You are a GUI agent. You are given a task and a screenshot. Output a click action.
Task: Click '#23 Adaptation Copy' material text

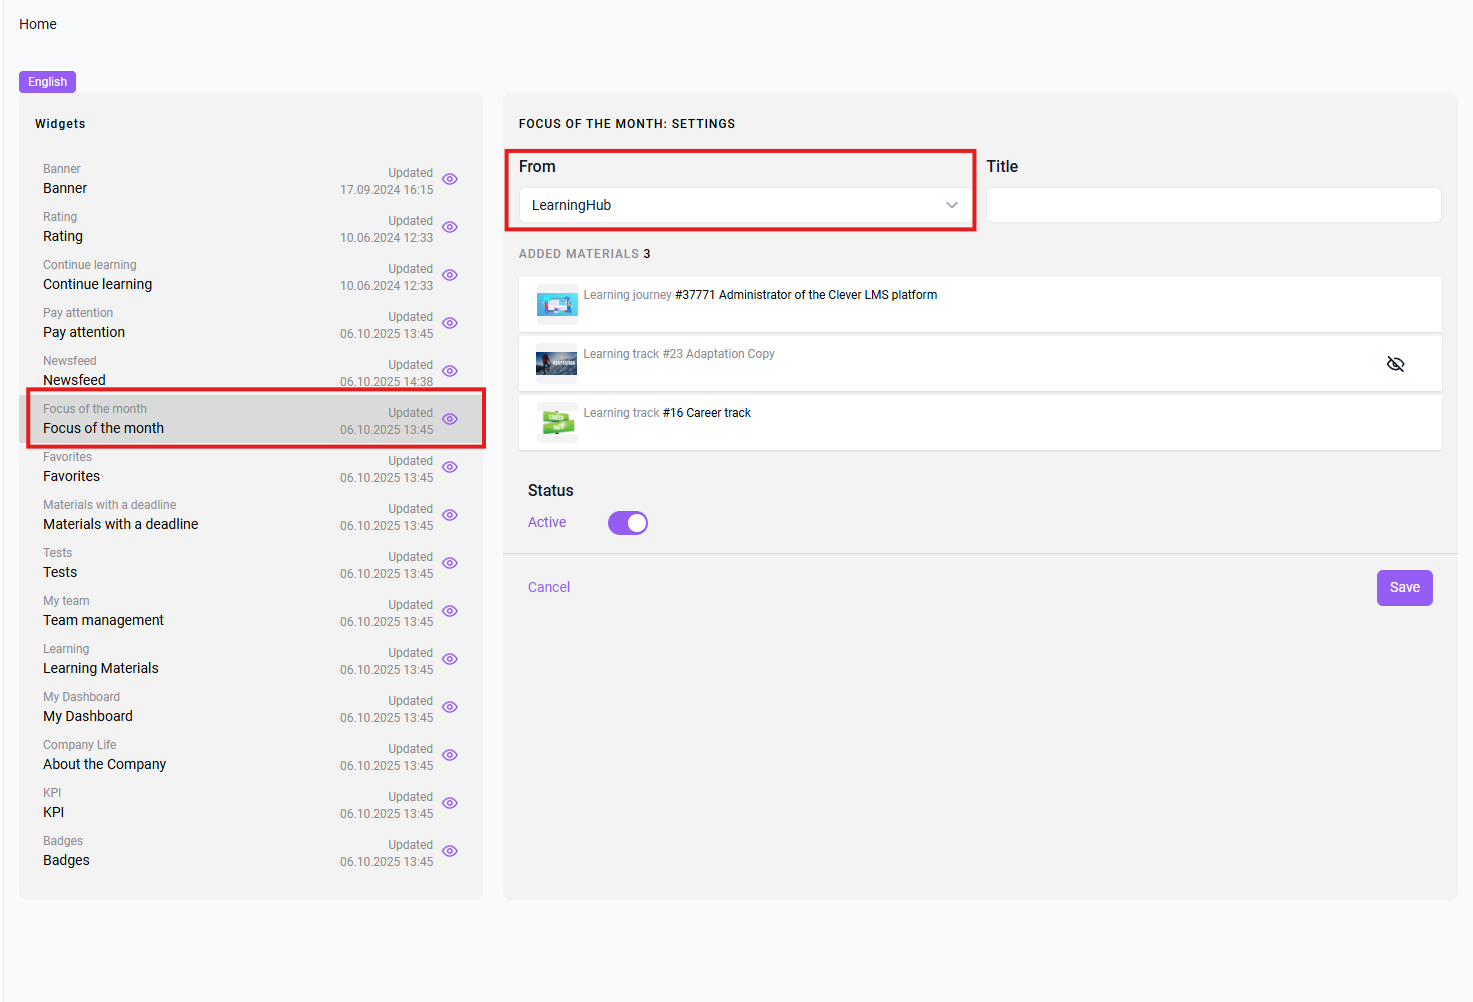pos(719,354)
